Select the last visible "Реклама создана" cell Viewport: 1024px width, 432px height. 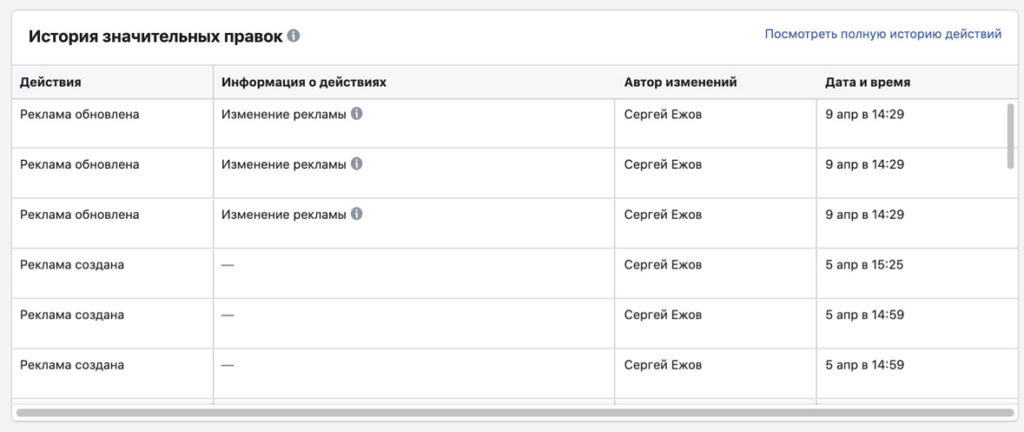[72, 365]
